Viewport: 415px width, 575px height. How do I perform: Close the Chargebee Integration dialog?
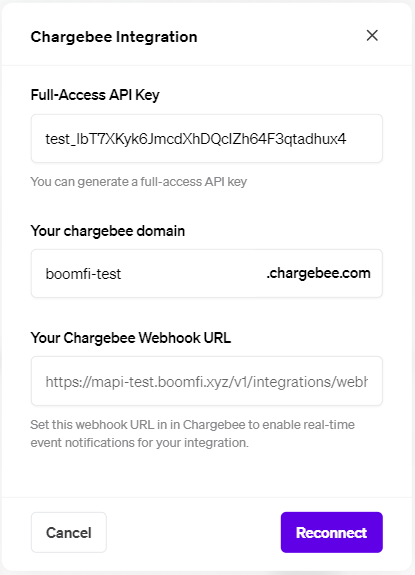click(372, 36)
